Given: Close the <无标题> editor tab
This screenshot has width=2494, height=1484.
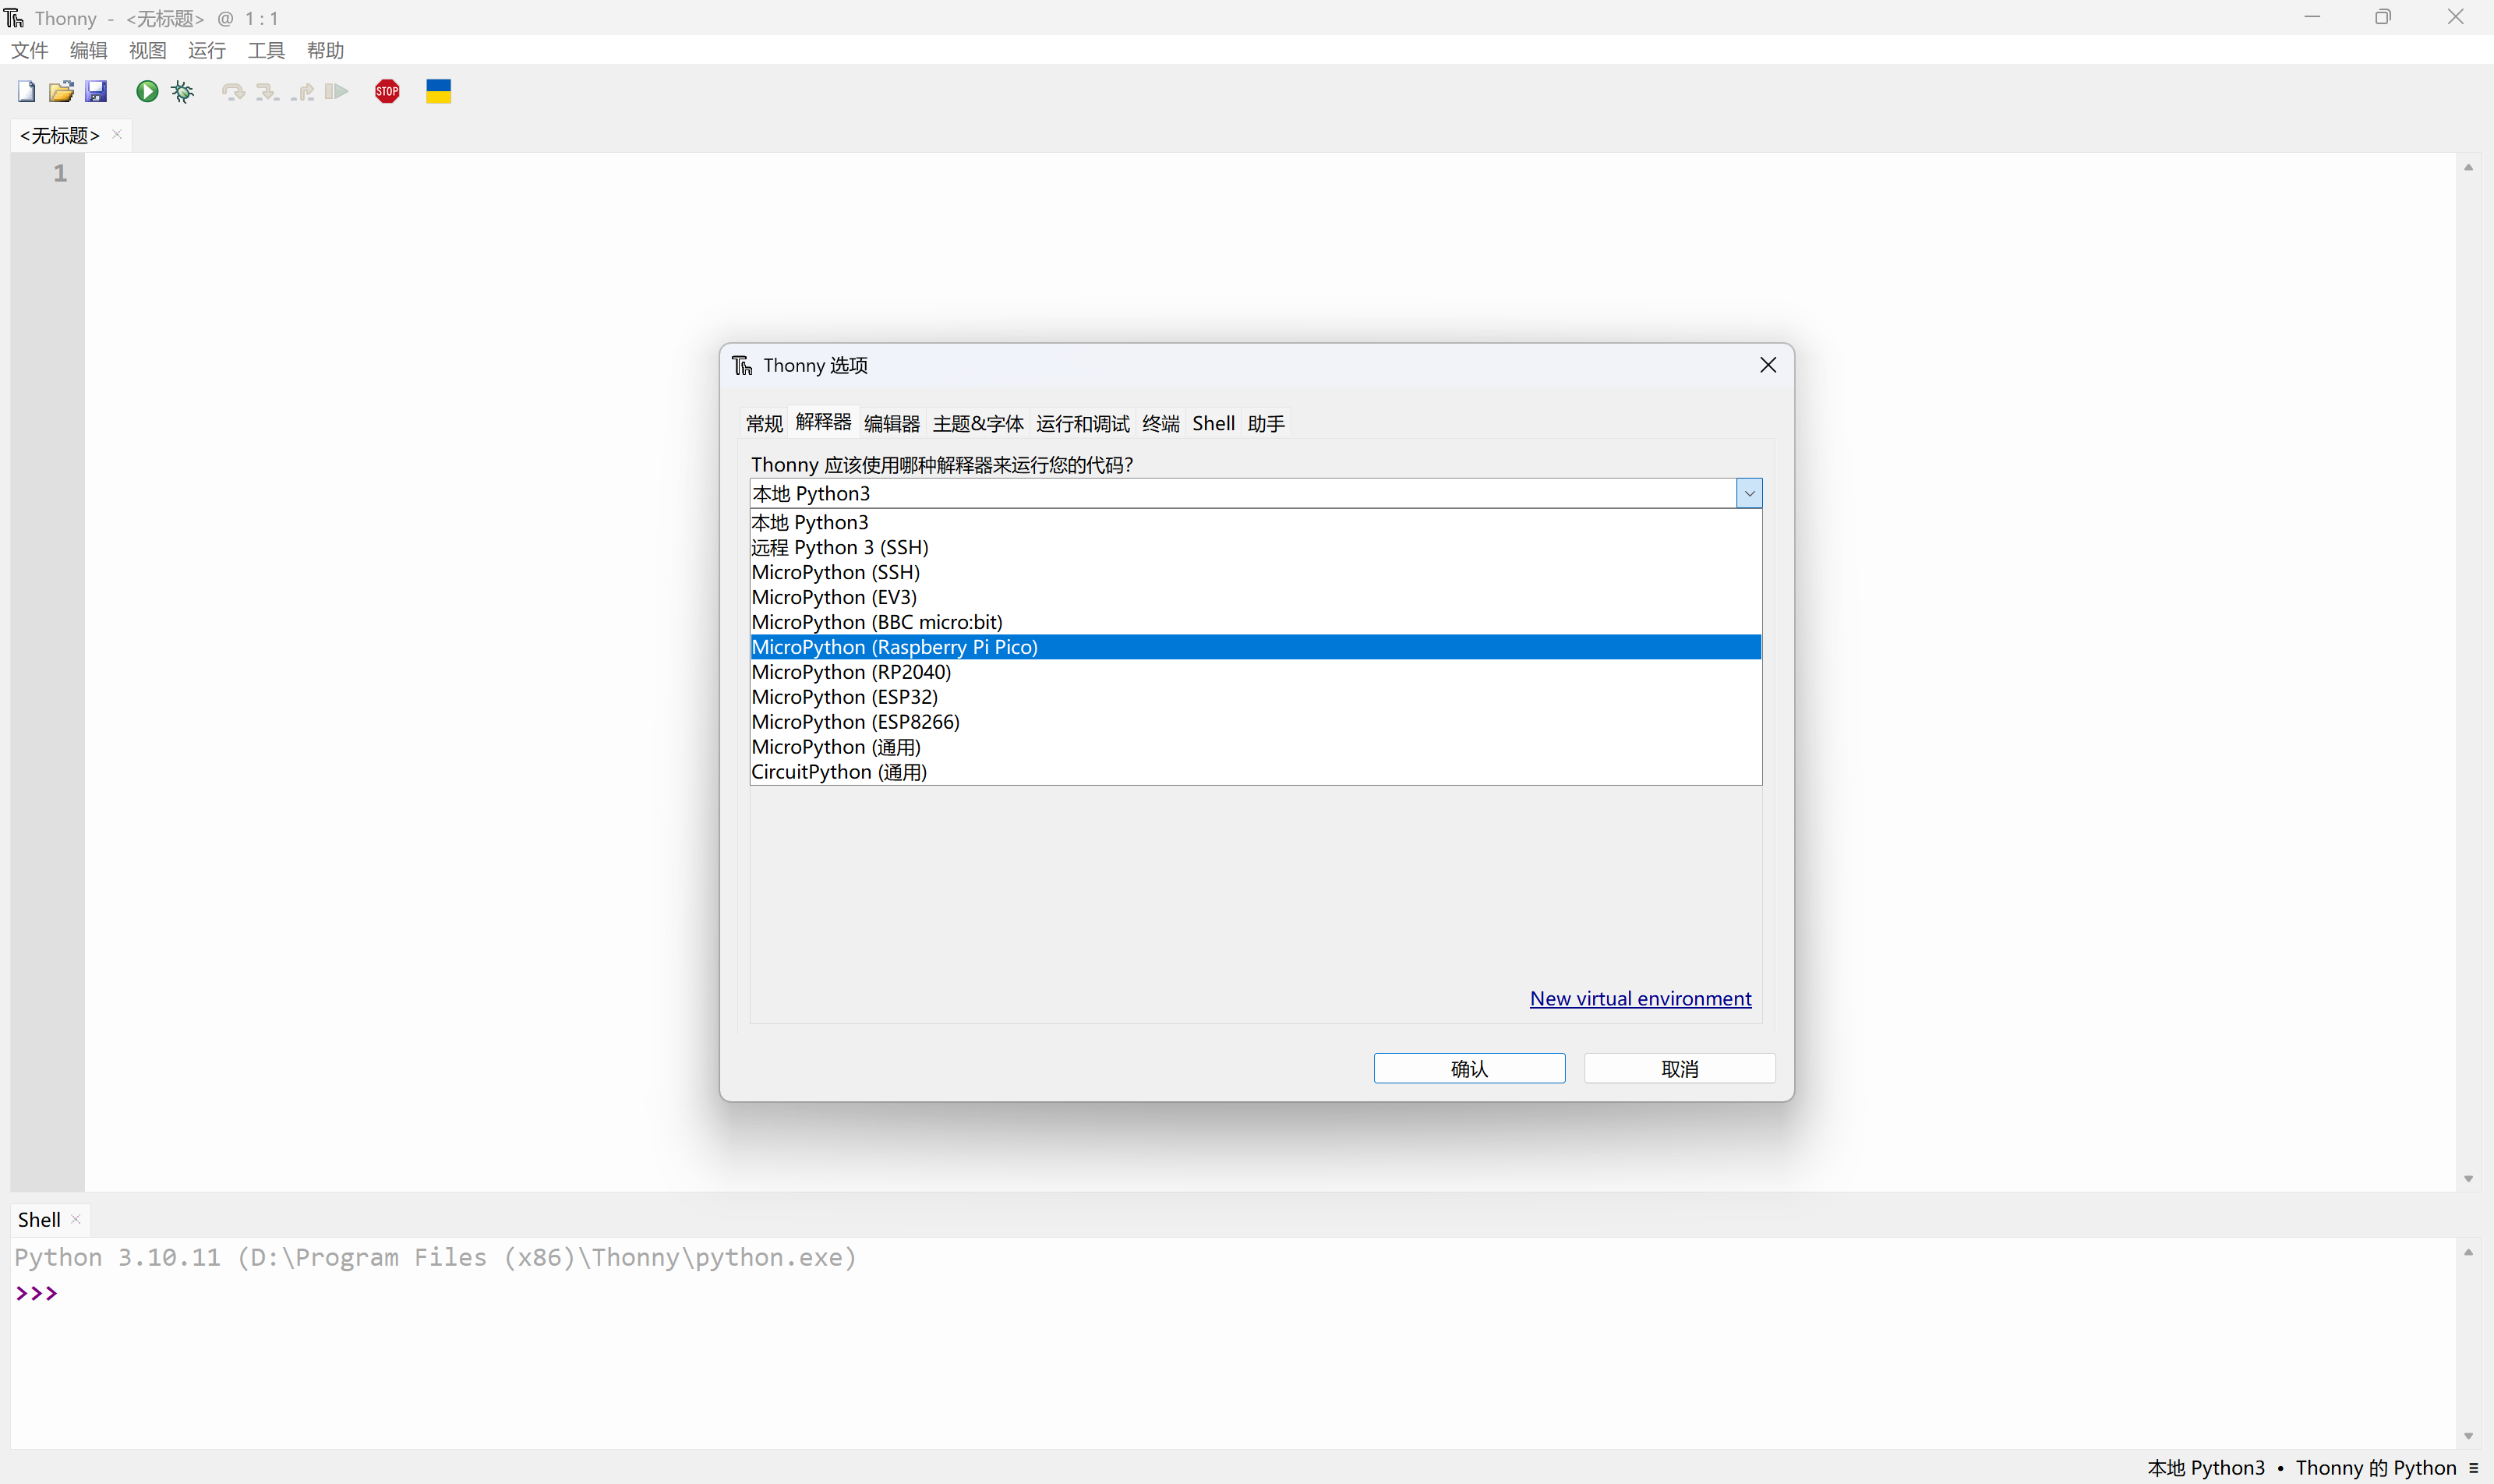Looking at the screenshot, I should pos(117,134).
